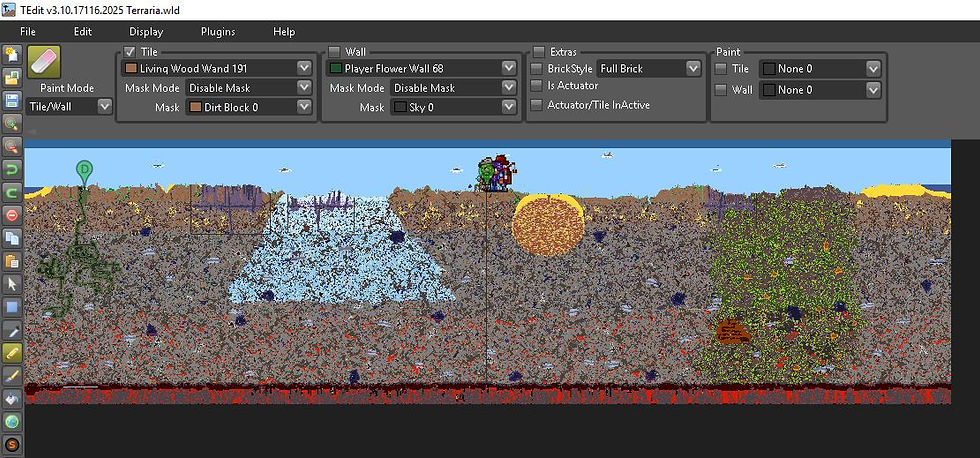Screen dimensions: 980x458
Task: Click the Living Wood Wand color swatch
Action: coord(131,68)
